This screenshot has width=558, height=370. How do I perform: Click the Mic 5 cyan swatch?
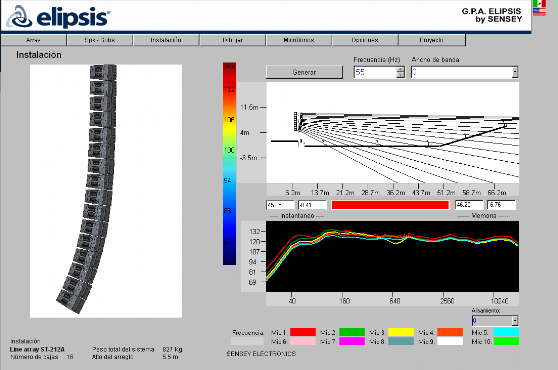(x=506, y=332)
